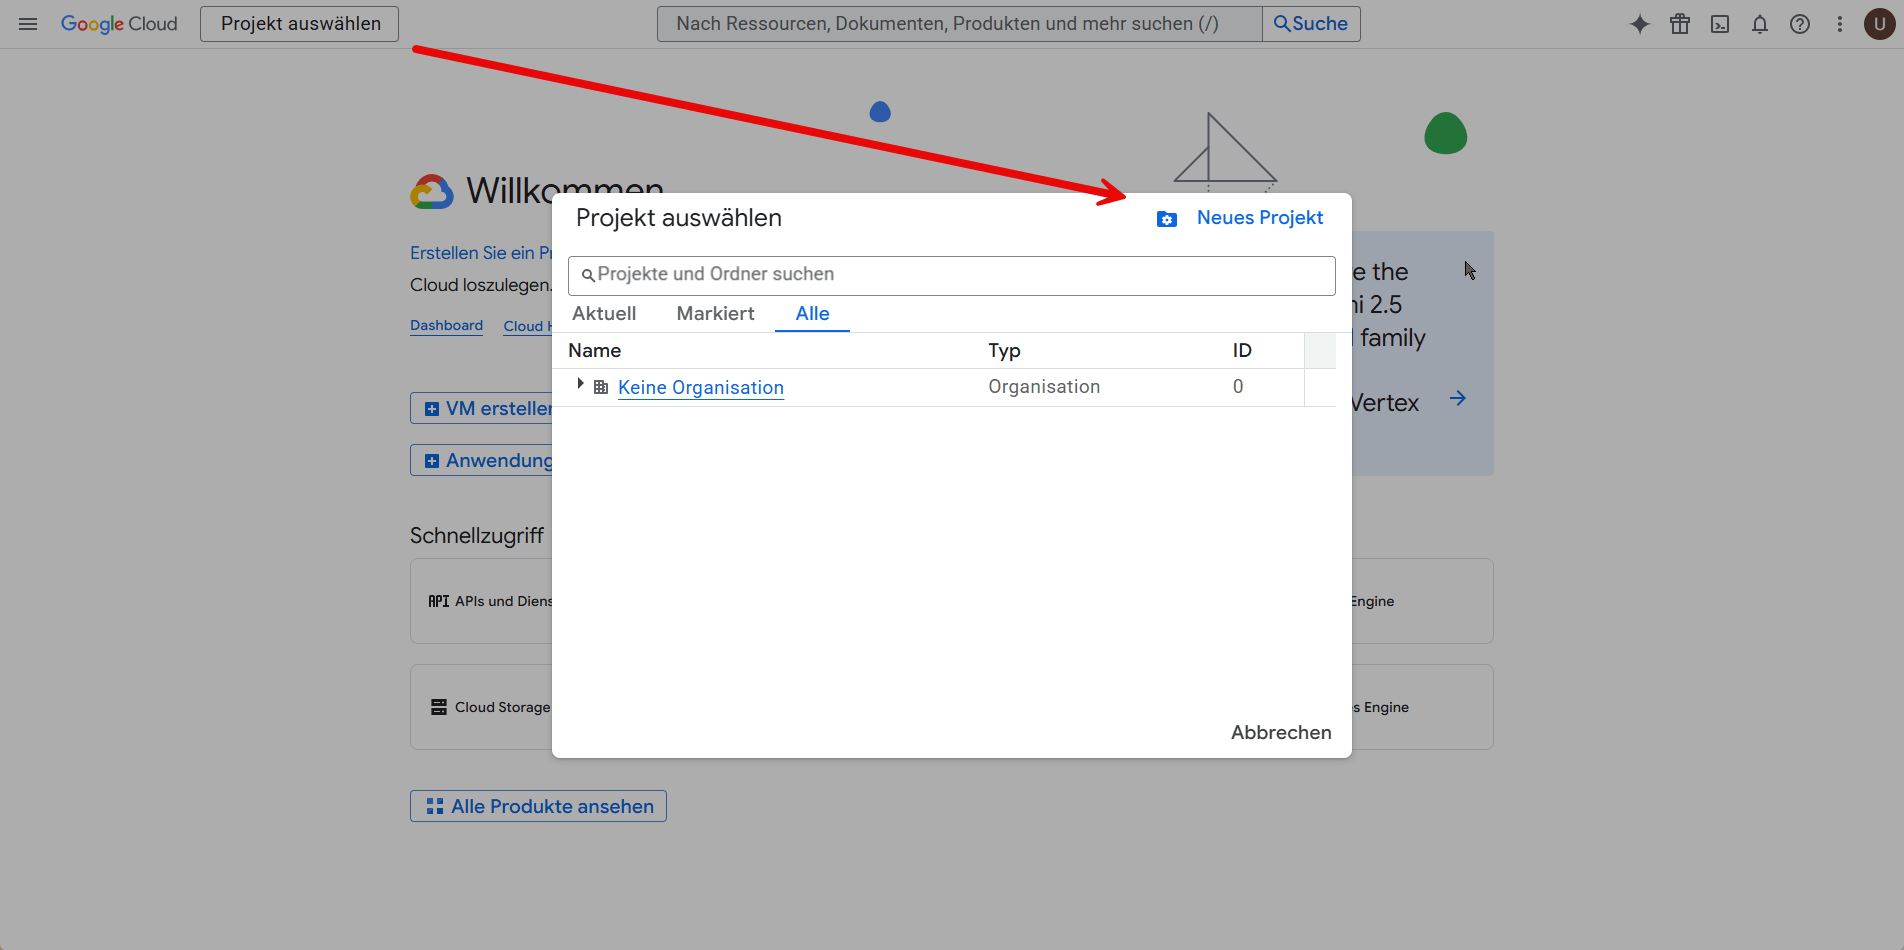
Task: Switch to the Aktuell tab
Action: click(x=604, y=313)
